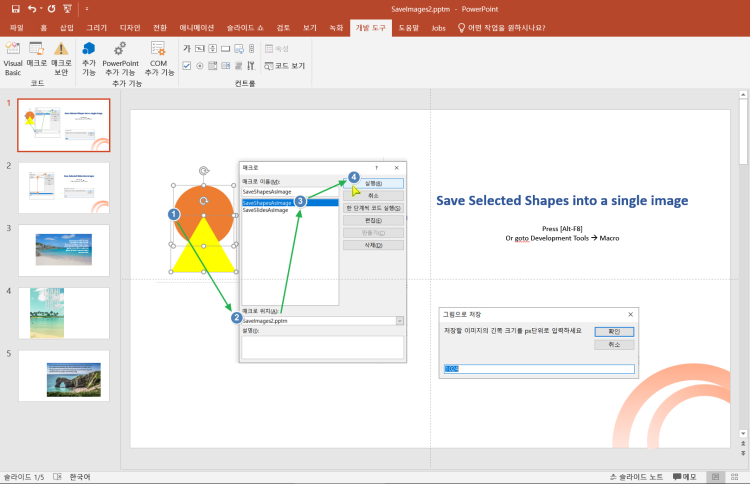Screen dimensions: 750x484
Task: Select the Spin Button control
Action: pyautogui.click(x=212, y=48)
